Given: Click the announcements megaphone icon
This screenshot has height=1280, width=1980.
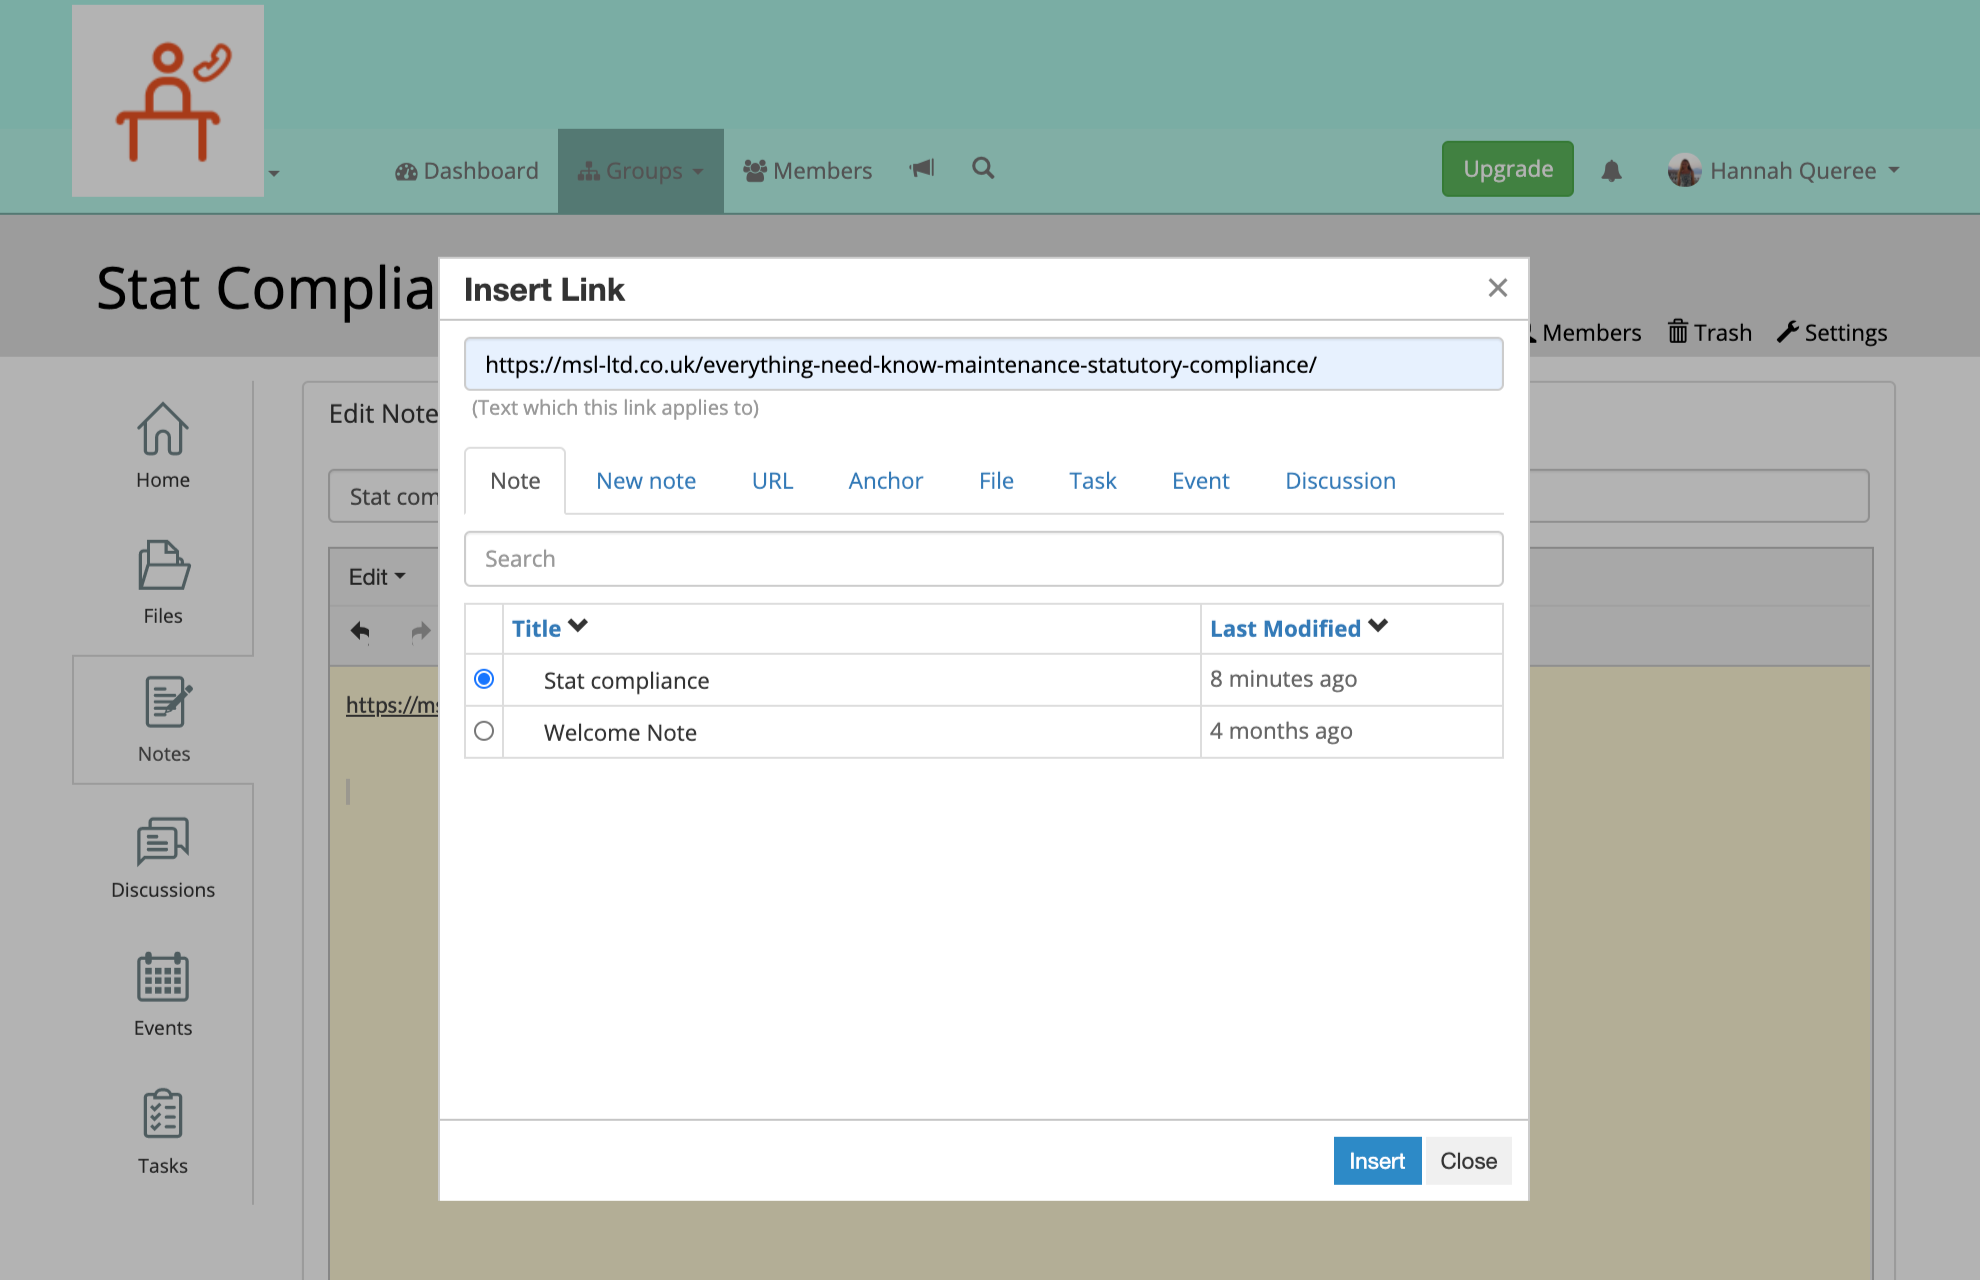Looking at the screenshot, I should (x=922, y=169).
